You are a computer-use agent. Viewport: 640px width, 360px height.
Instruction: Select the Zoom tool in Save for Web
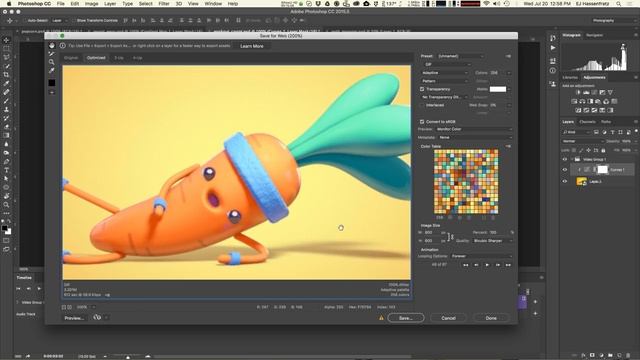point(52,62)
